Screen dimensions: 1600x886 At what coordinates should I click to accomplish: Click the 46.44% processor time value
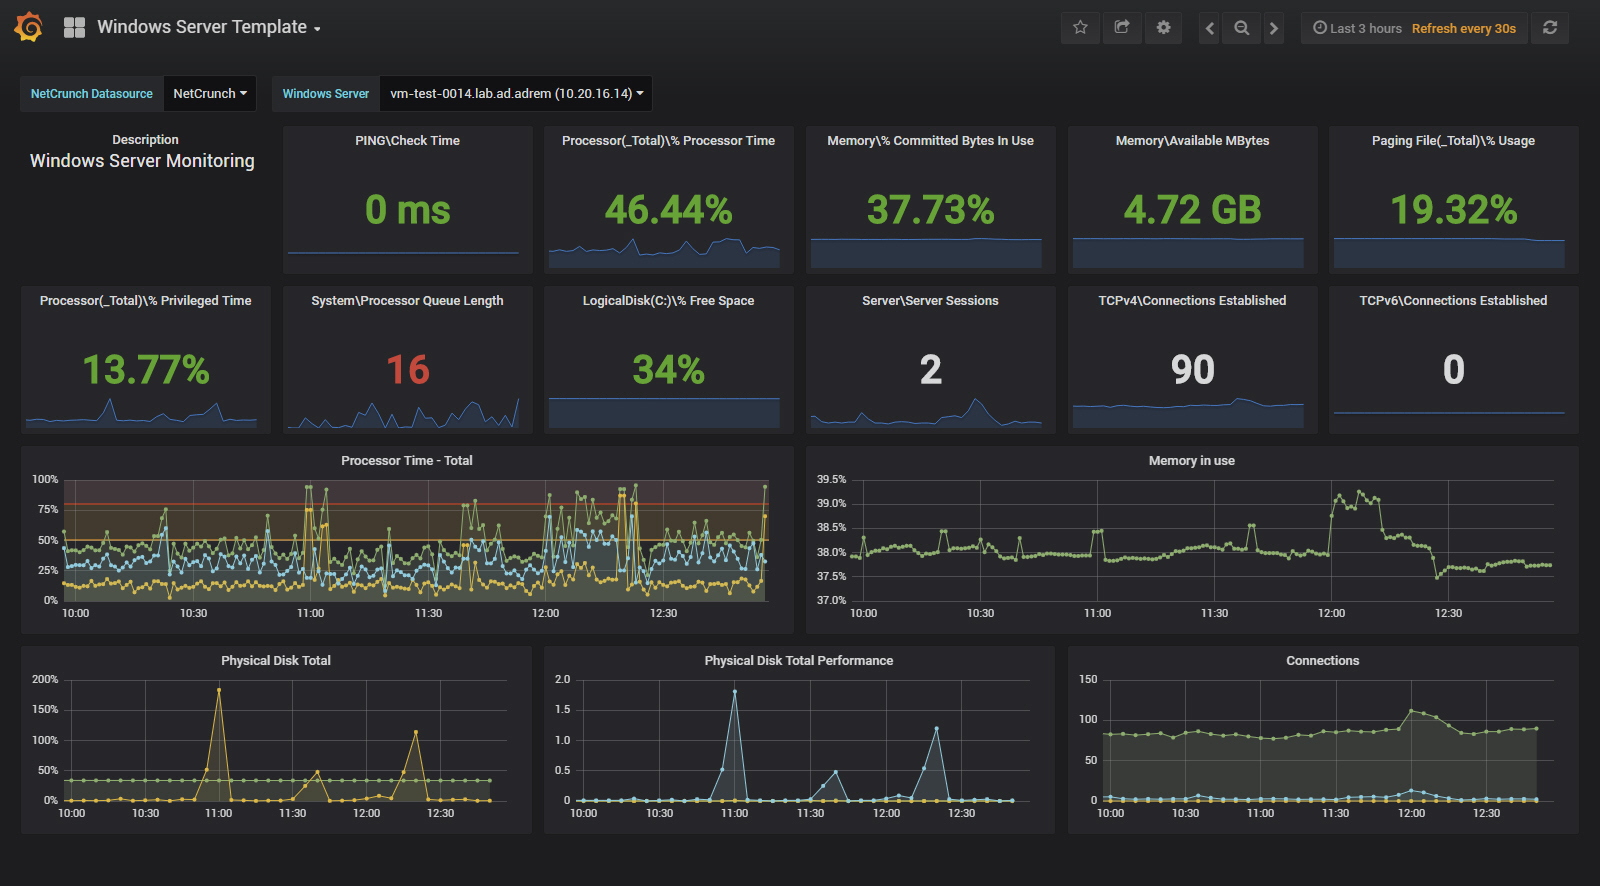click(x=669, y=210)
